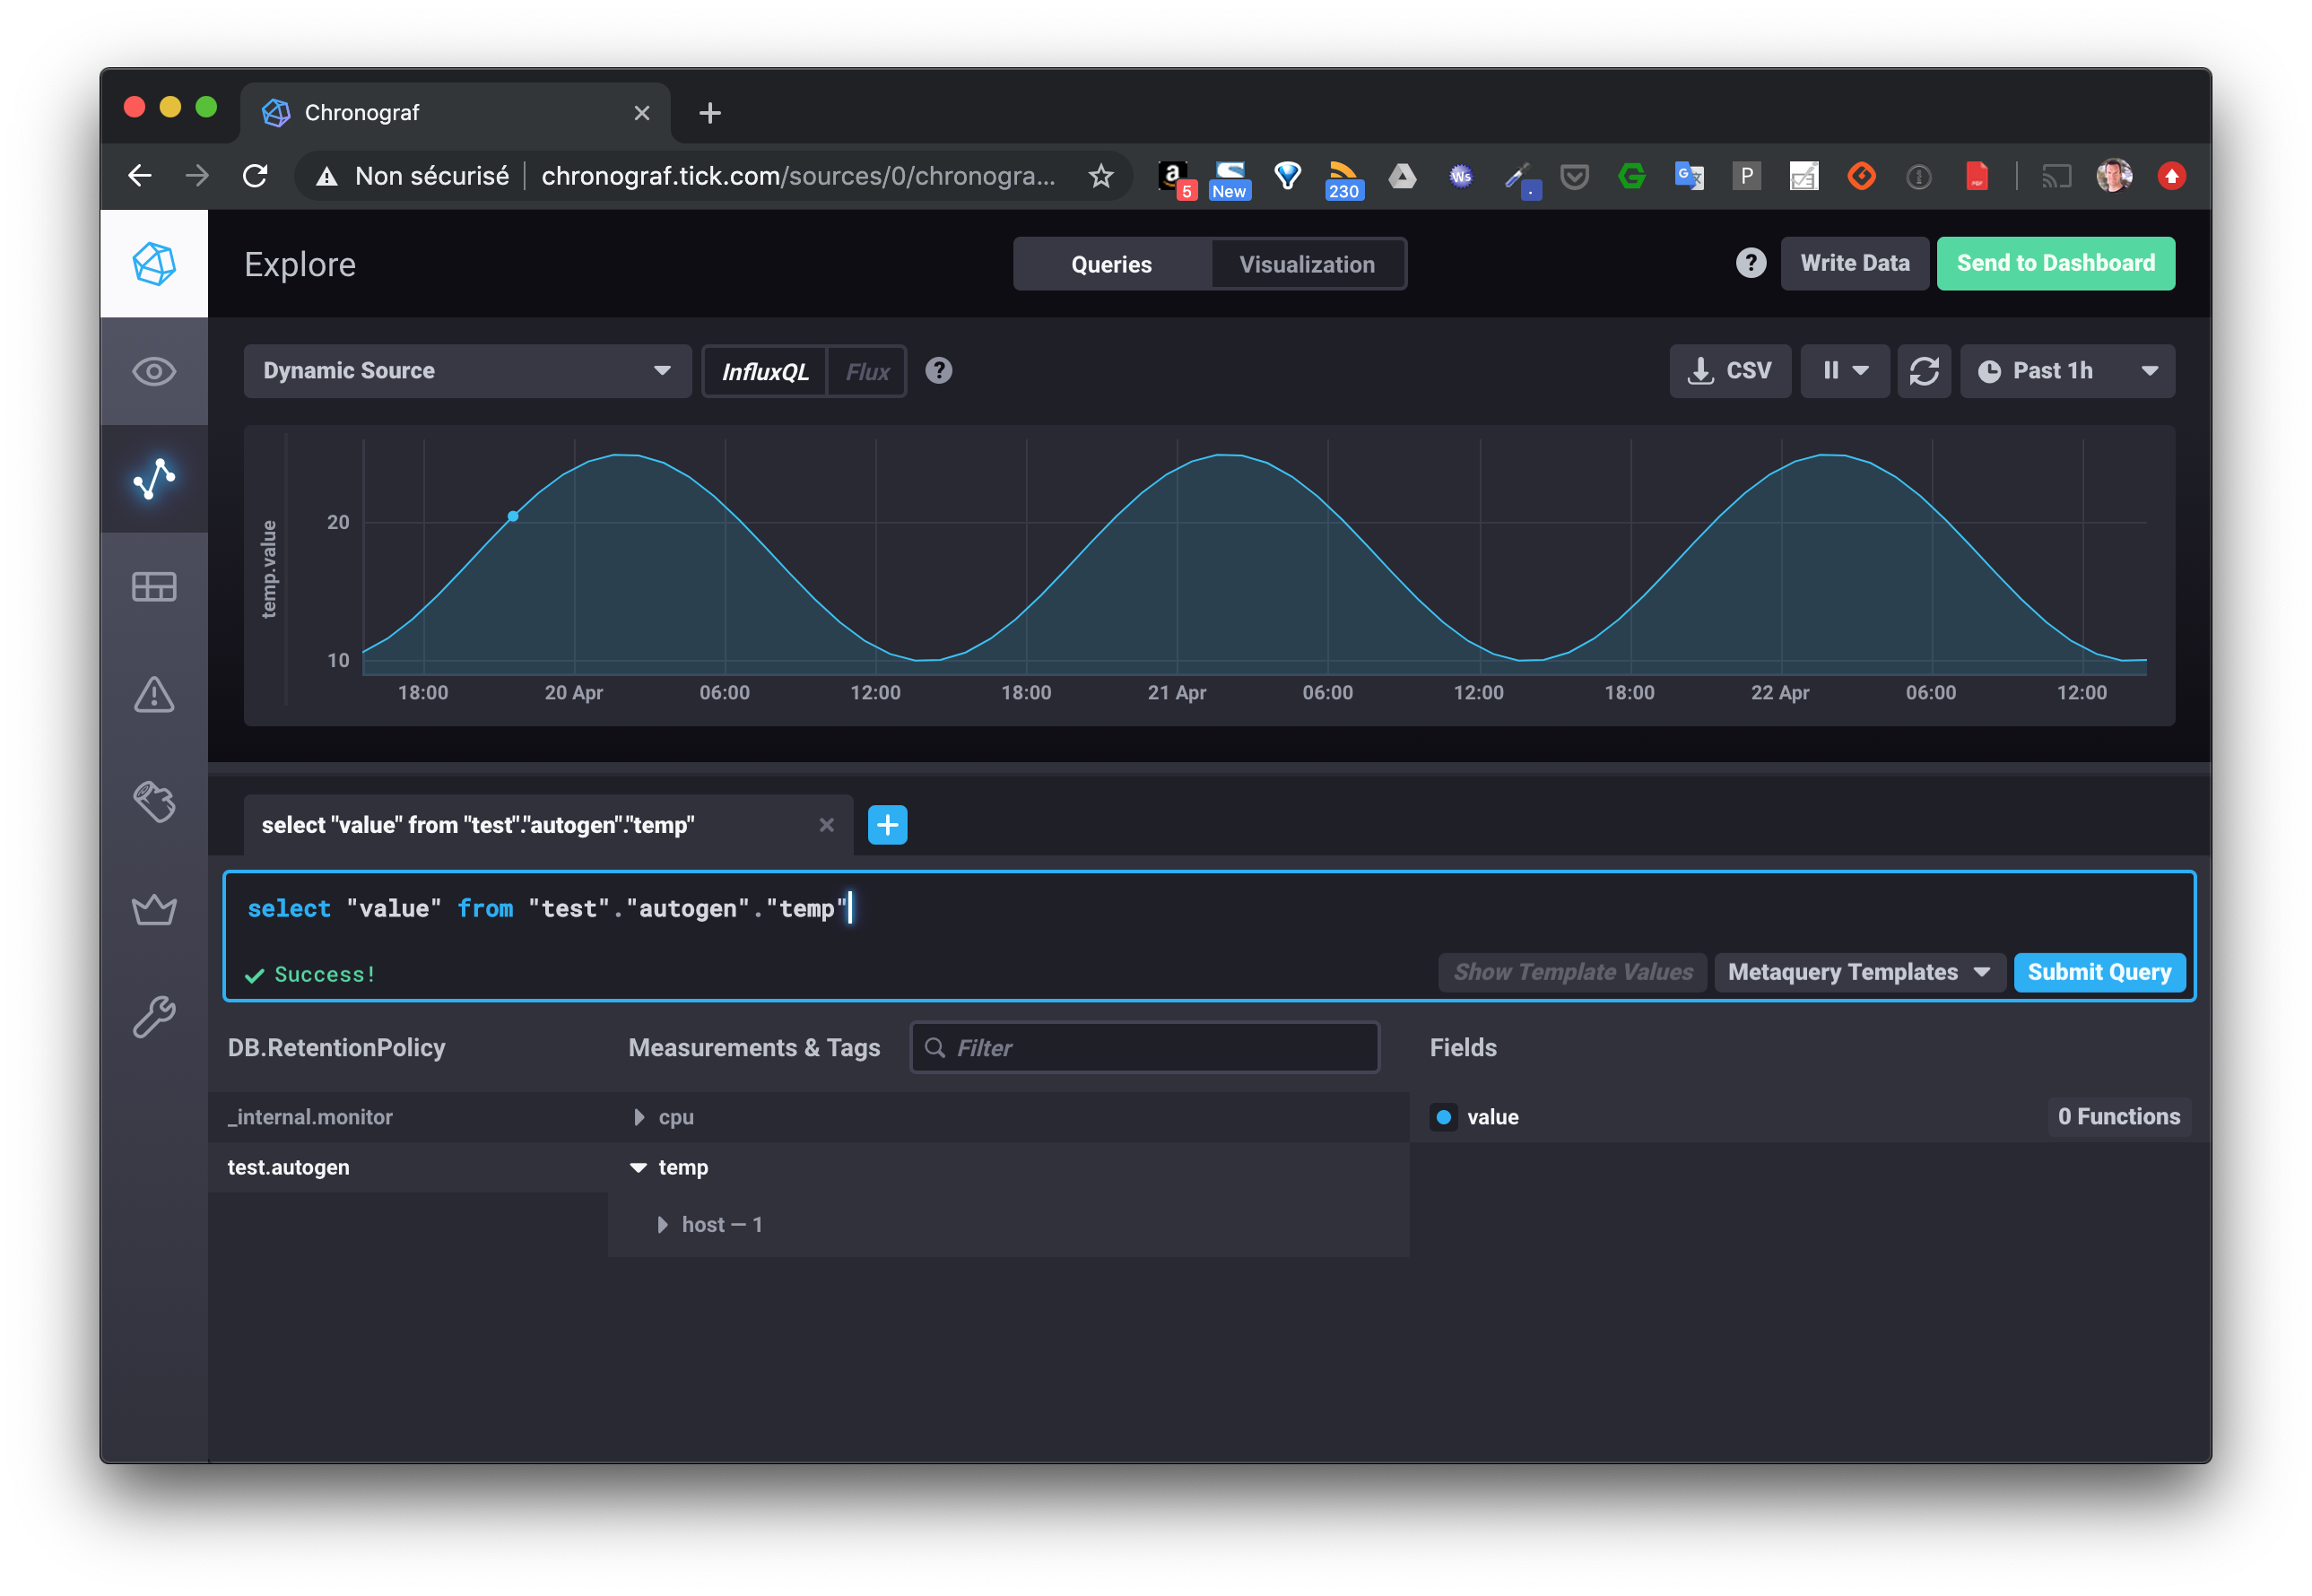Go back with the browser back arrow
2312x1596 pixels.
[140, 176]
